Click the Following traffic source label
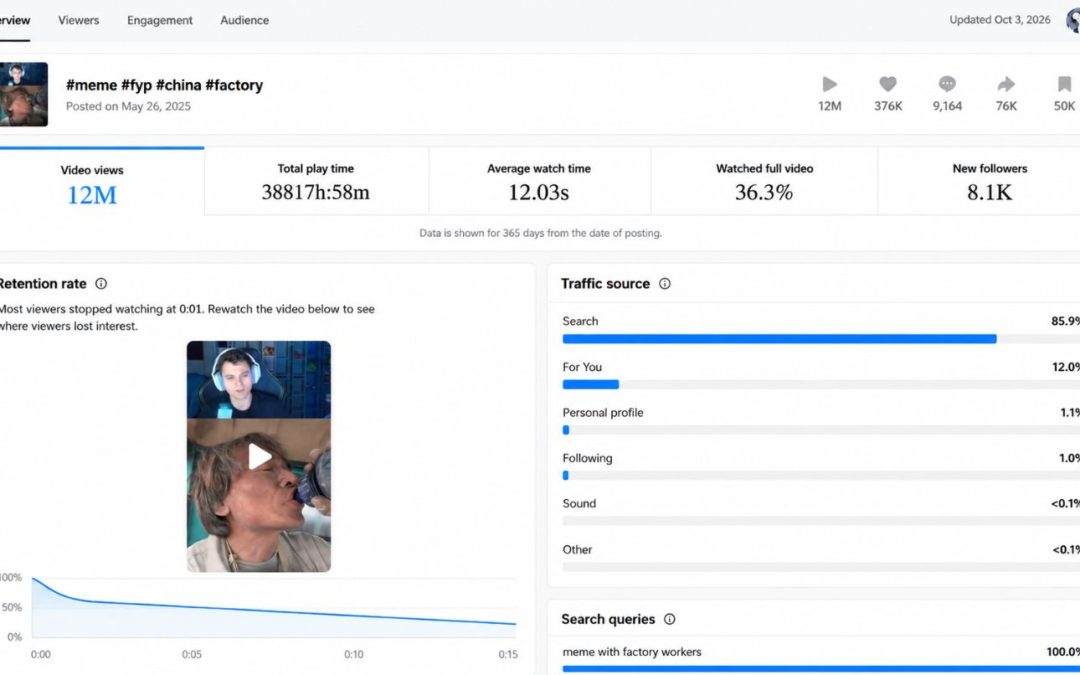This screenshot has height=675, width=1080. point(588,458)
